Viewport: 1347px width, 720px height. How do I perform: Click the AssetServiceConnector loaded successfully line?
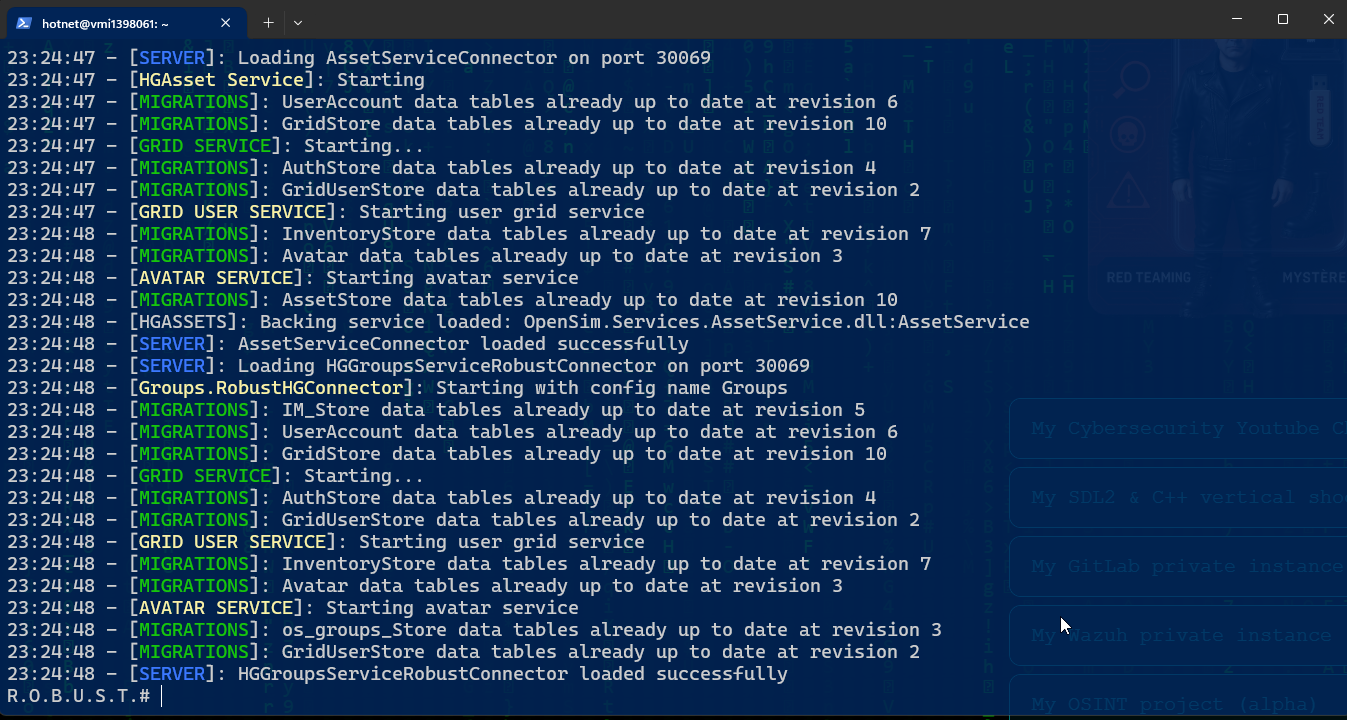348,344
